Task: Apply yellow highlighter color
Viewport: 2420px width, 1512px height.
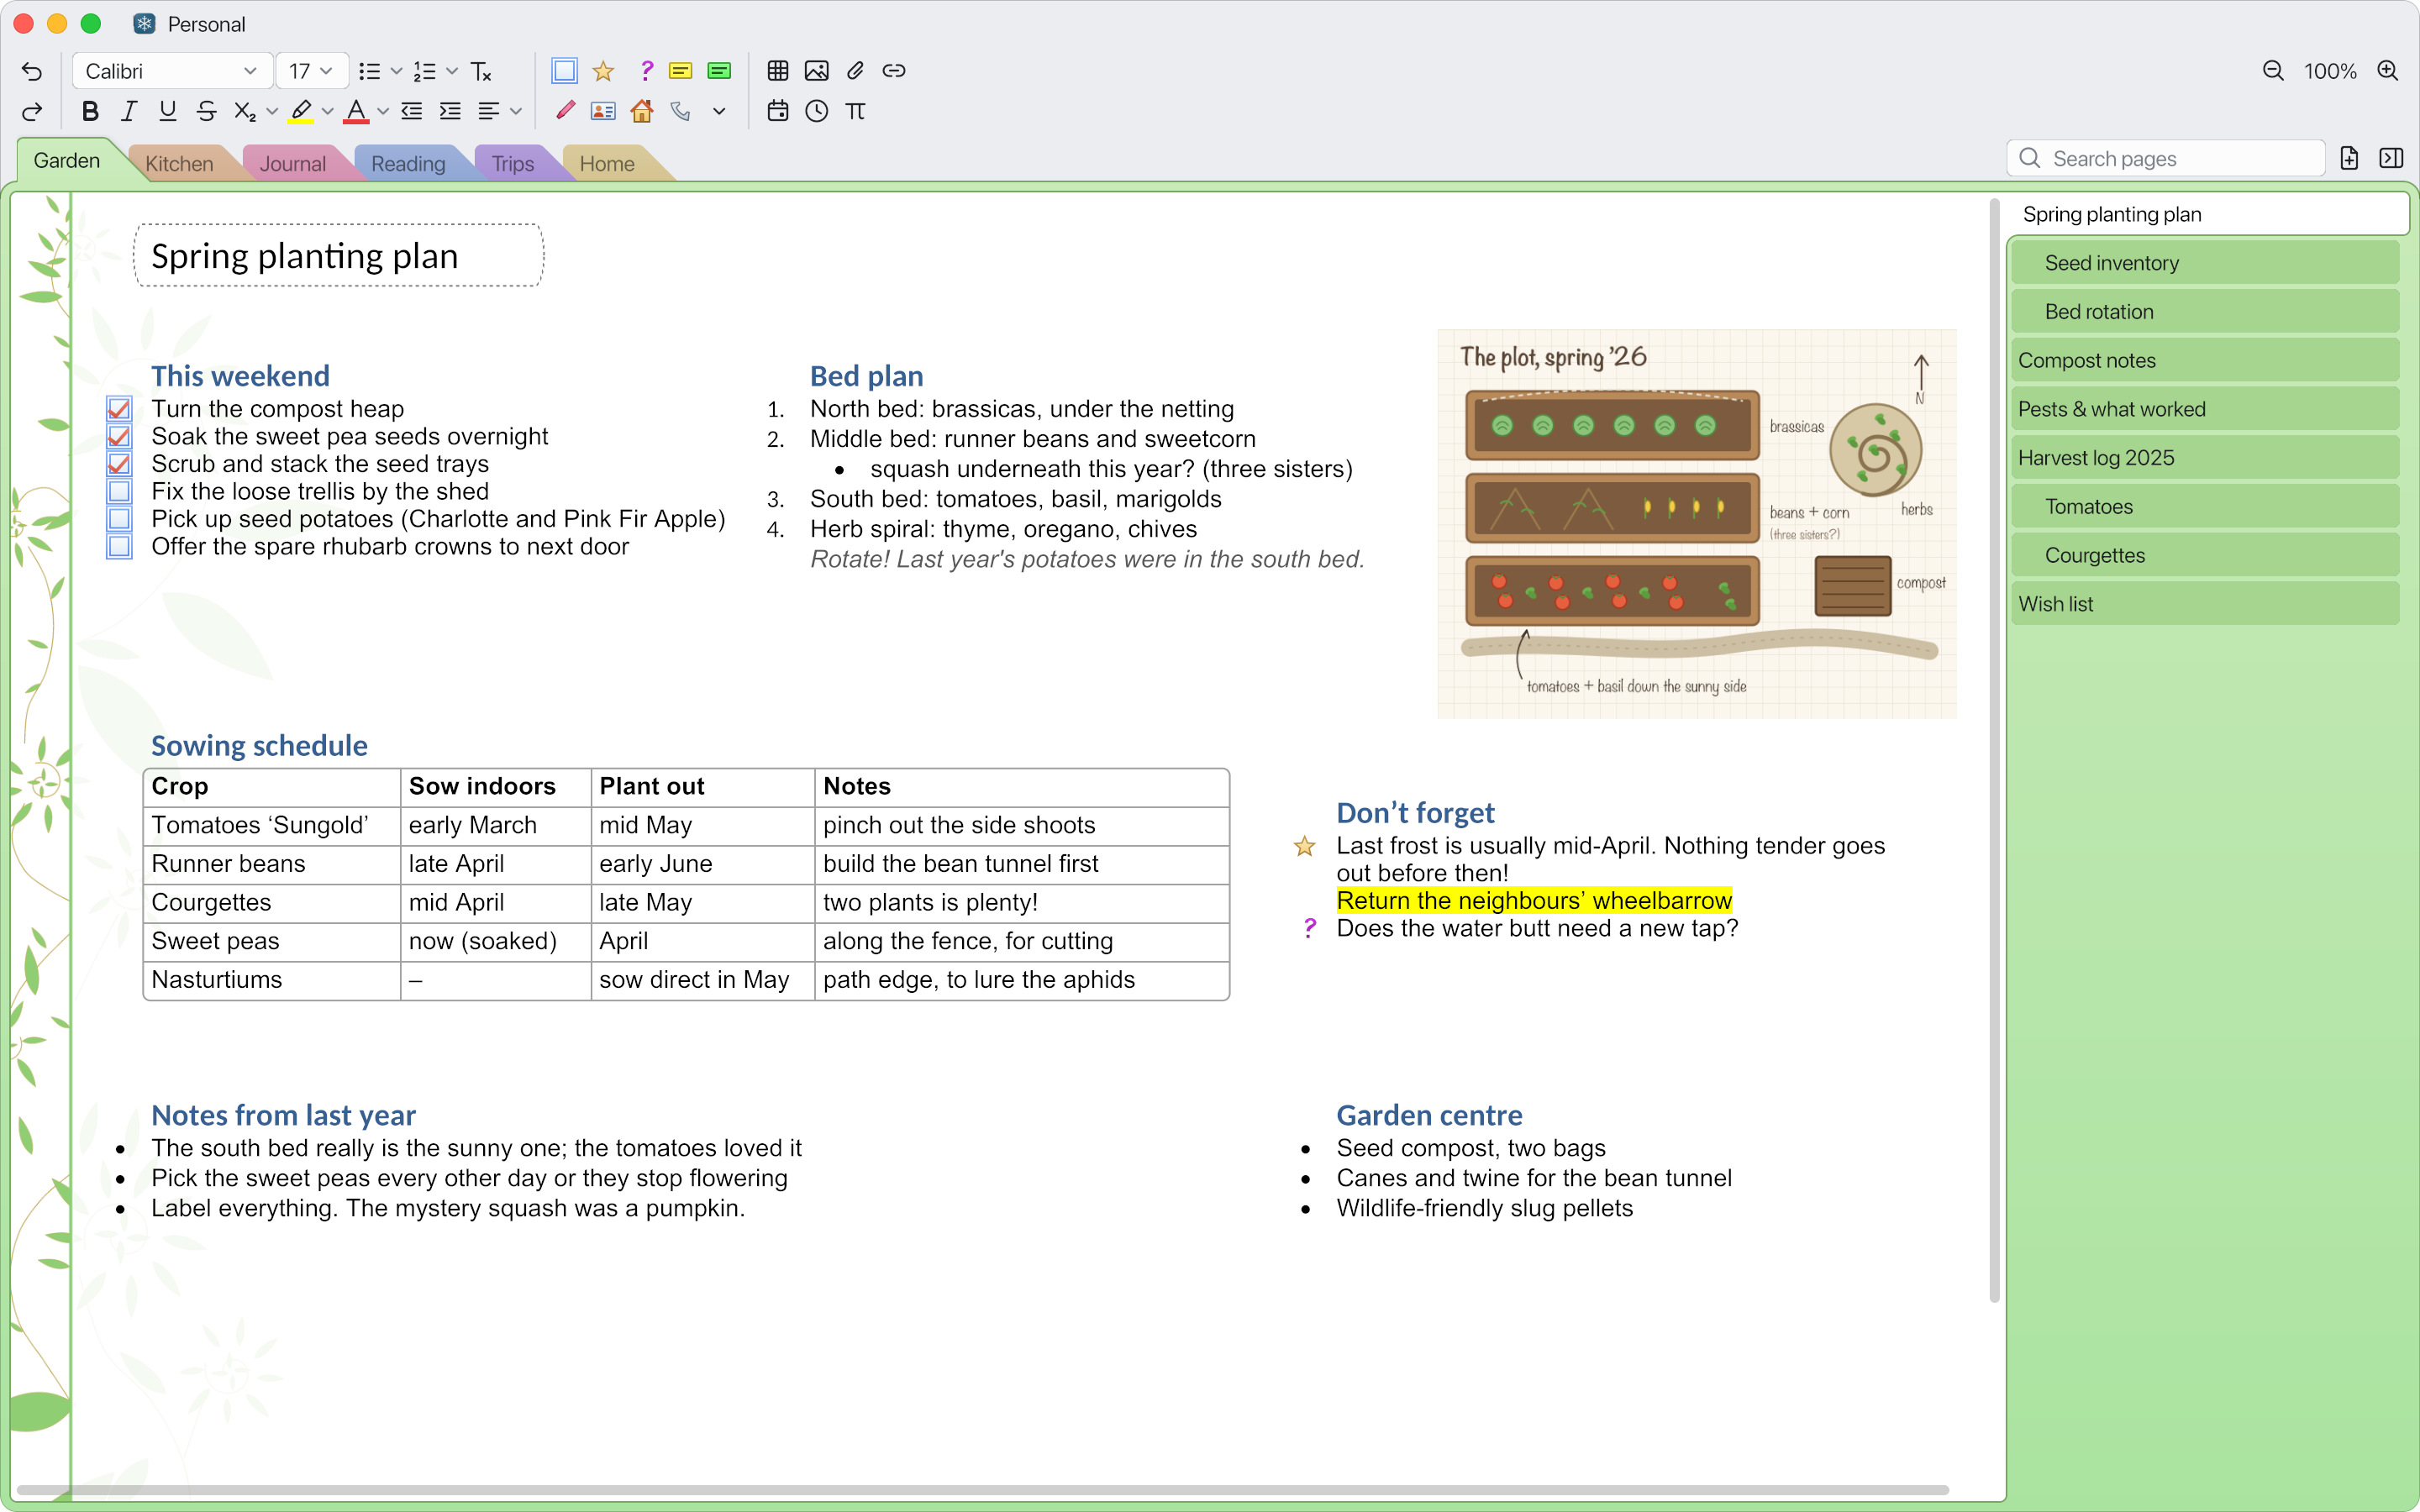Action: tap(300, 111)
